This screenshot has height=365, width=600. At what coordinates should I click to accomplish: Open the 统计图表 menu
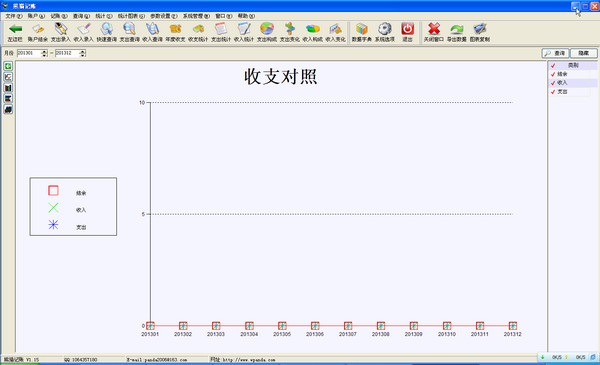pyautogui.click(x=131, y=16)
